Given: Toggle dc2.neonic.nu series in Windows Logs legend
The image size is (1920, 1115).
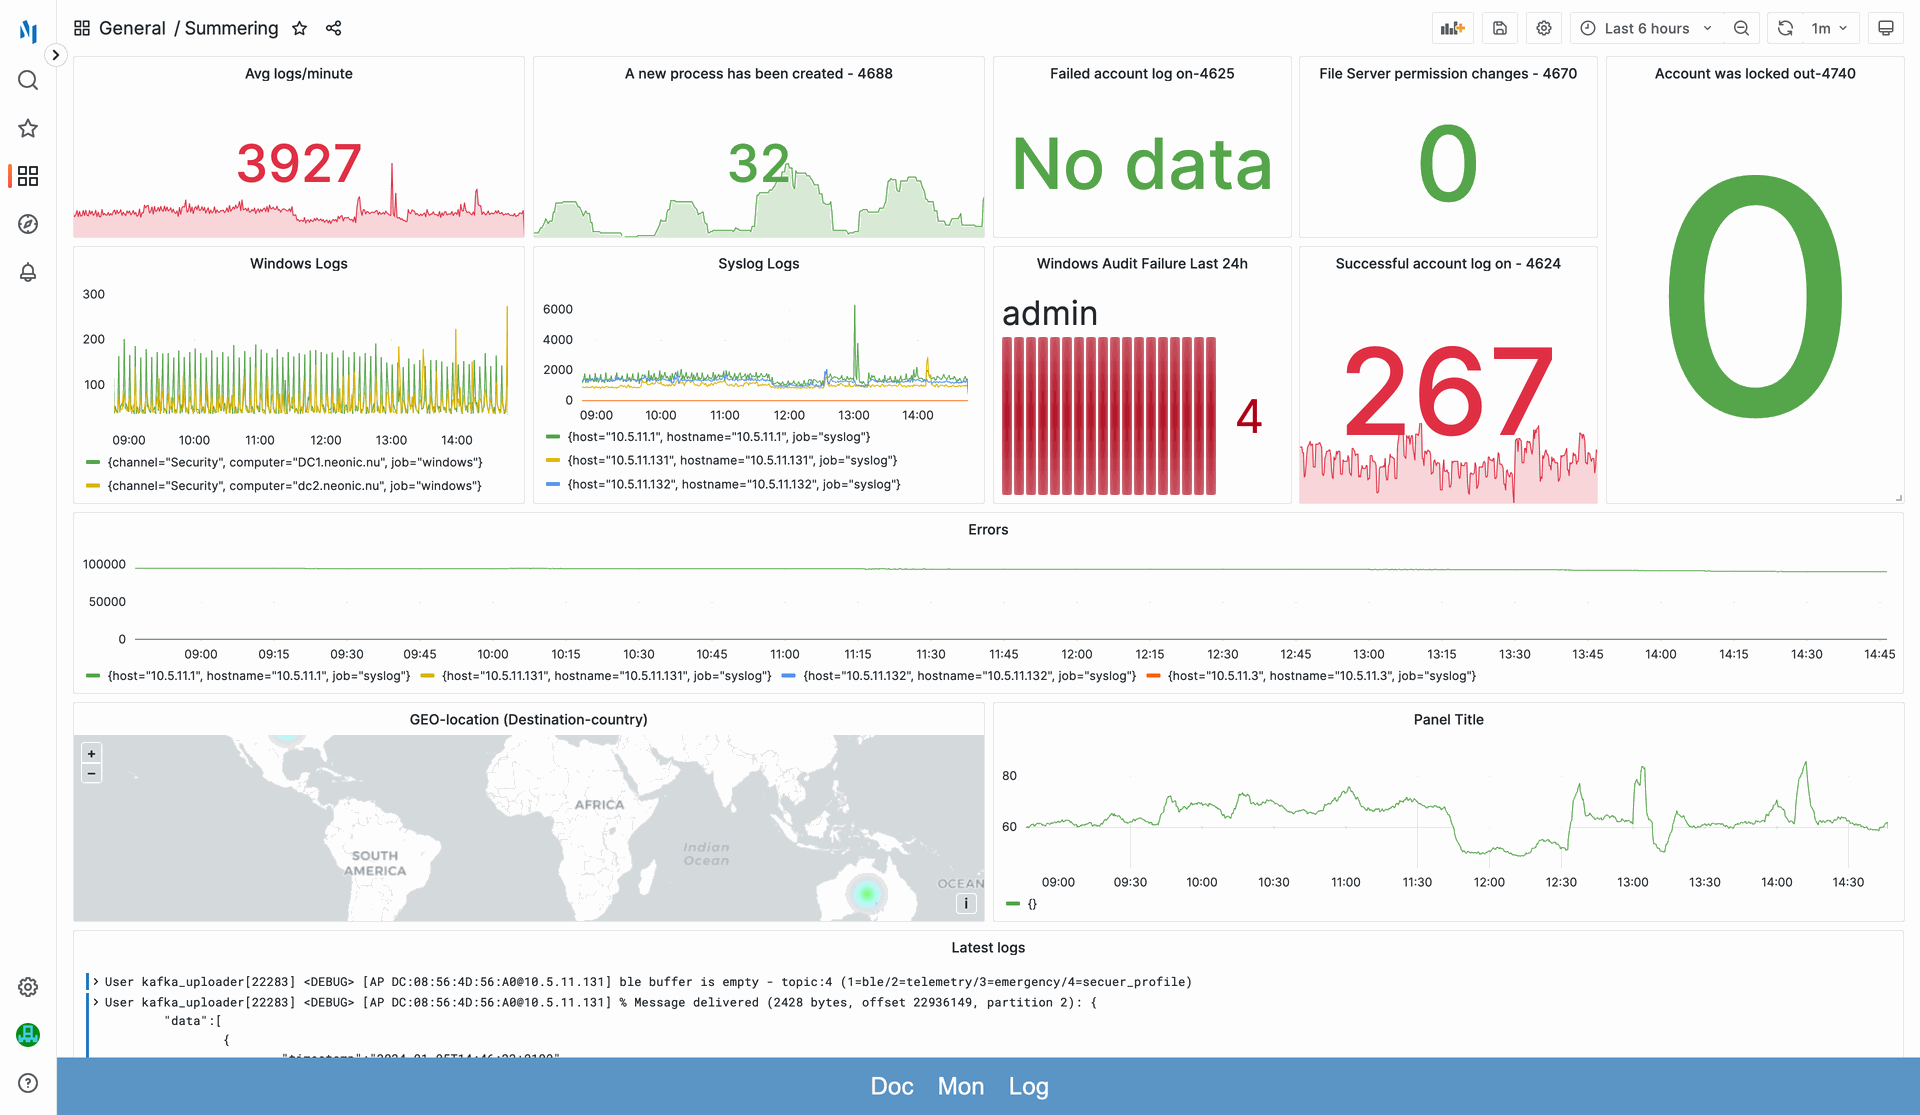Looking at the screenshot, I should tap(294, 486).
